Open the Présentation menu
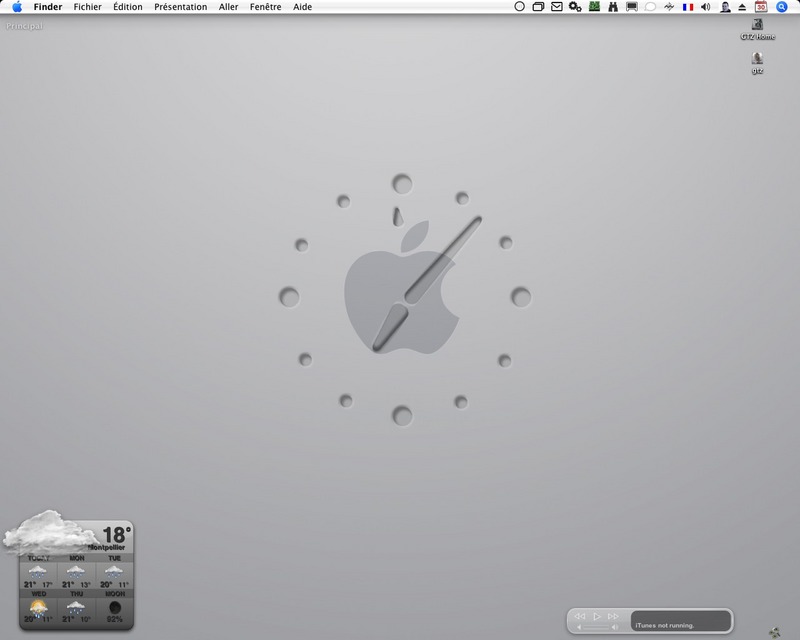This screenshot has width=800, height=640. tap(180, 7)
